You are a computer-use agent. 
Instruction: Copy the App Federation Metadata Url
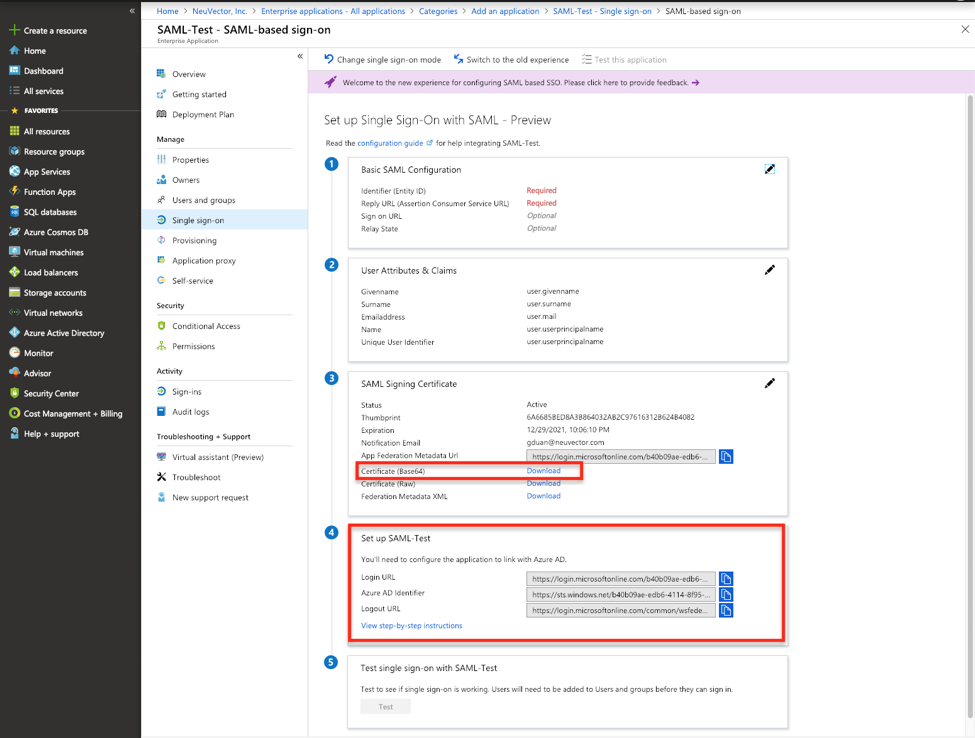point(726,456)
